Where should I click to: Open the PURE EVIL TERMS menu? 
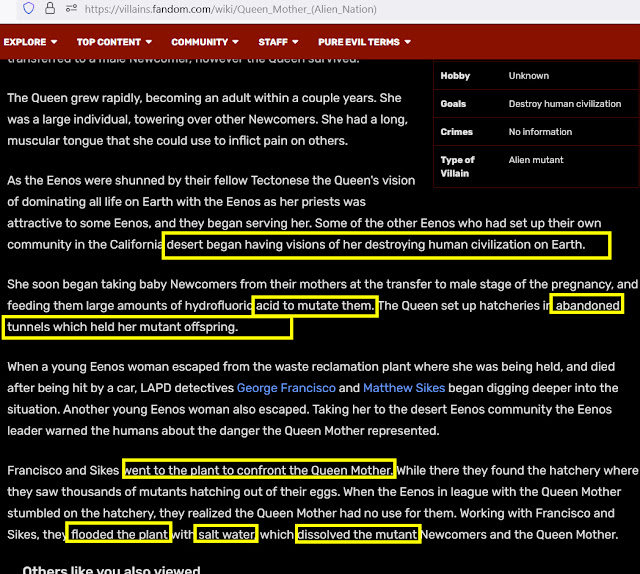click(x=364, y=42)
